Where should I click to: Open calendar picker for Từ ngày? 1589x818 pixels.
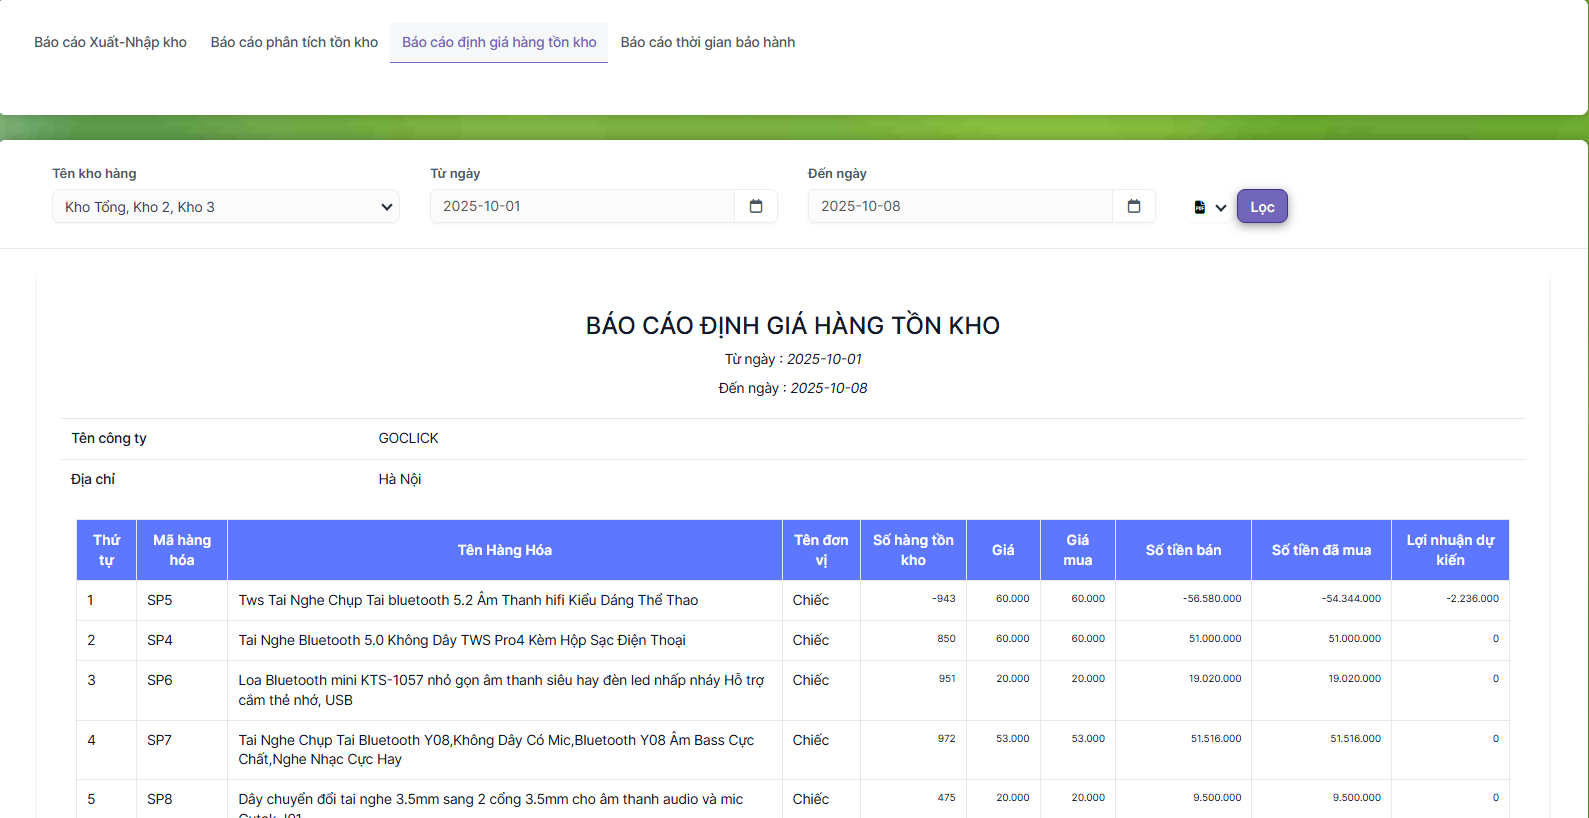[756, 206]
